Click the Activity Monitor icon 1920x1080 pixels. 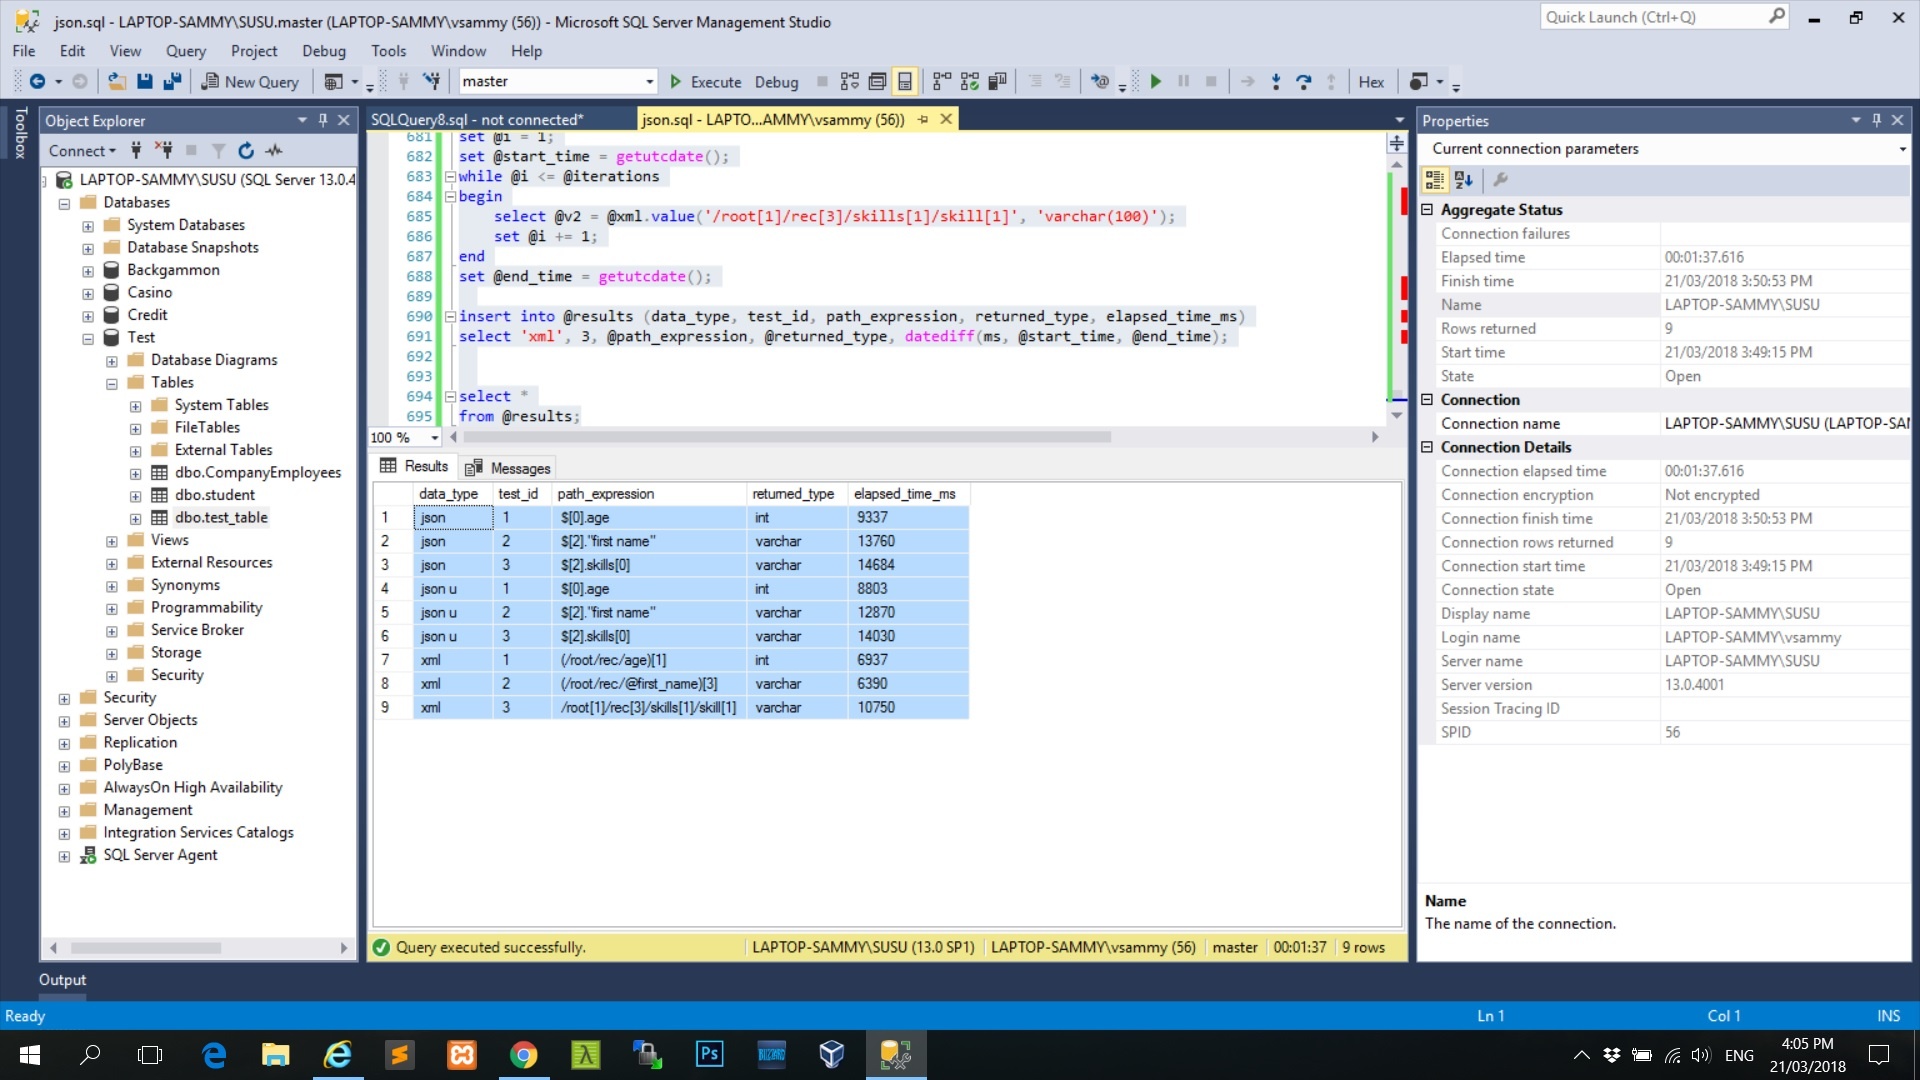pos(274,151)
